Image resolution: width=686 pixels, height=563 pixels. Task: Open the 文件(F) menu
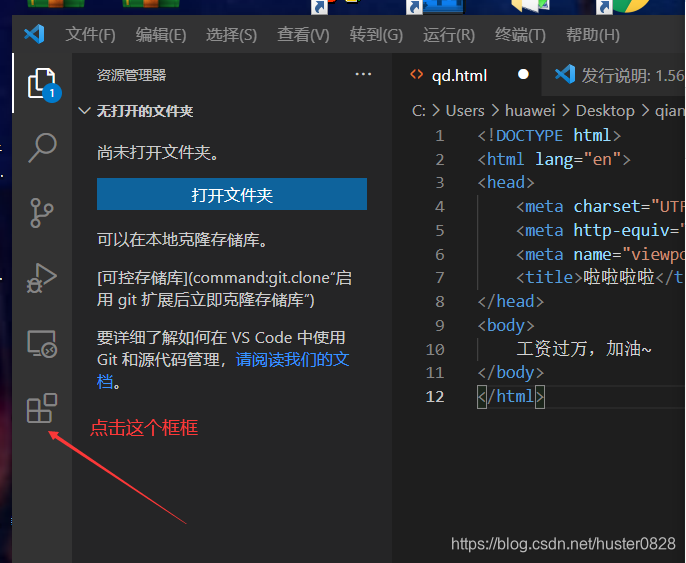(91, 35)
